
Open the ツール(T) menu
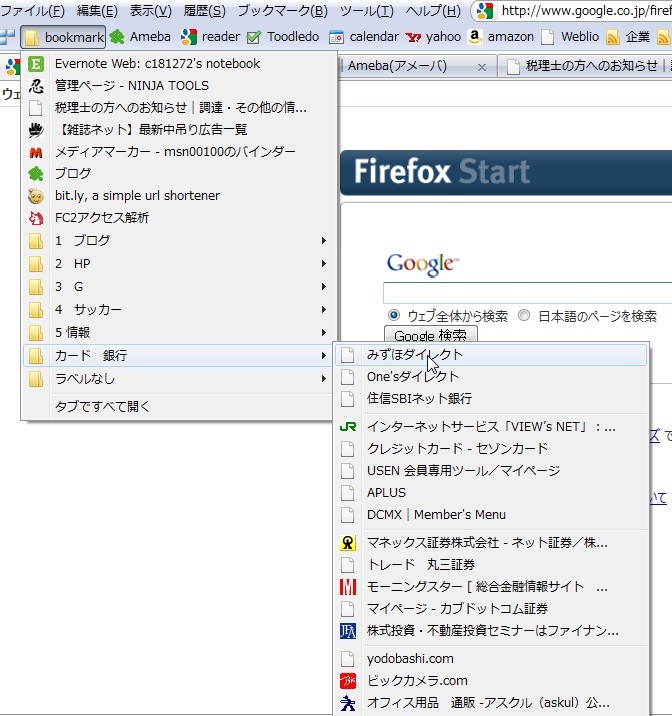367,11
